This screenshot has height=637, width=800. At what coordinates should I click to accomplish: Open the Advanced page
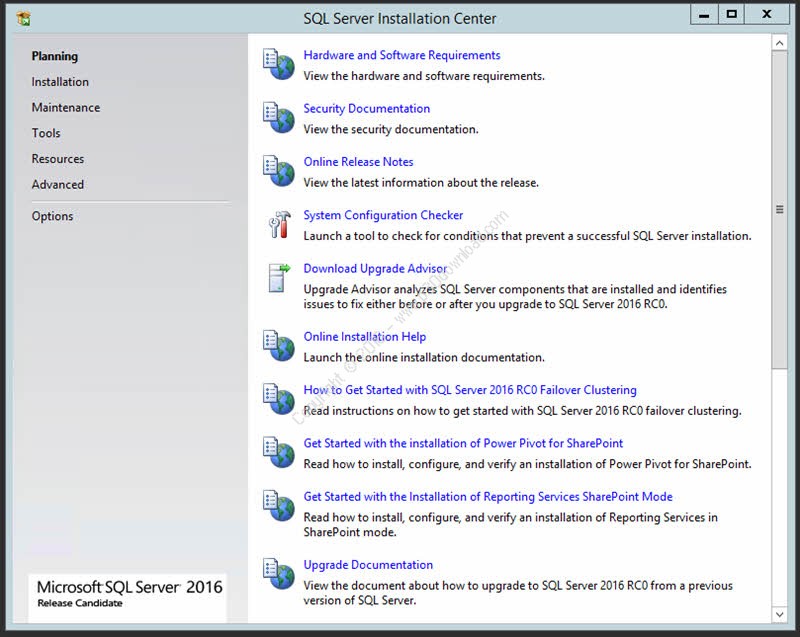pos(58,185)
